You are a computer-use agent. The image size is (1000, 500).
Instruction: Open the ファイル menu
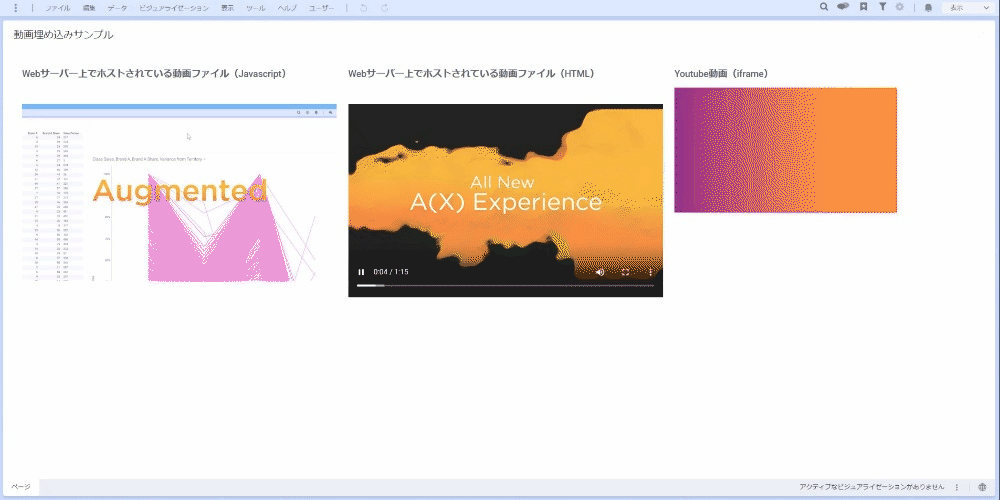tap(57, 8)
